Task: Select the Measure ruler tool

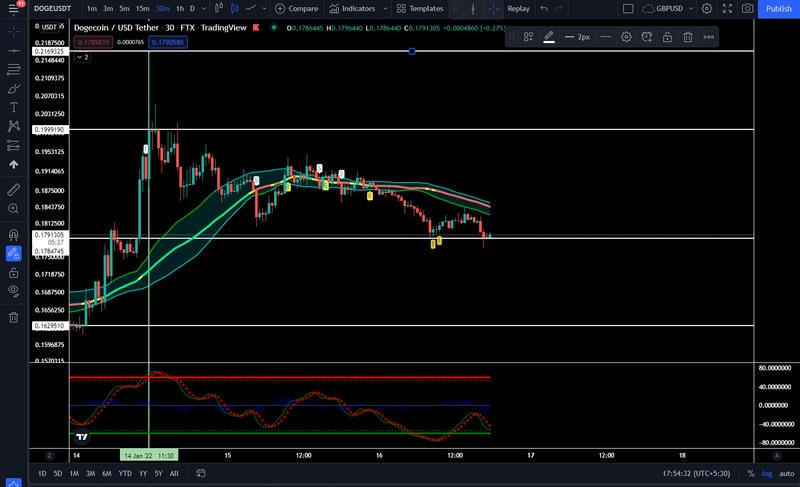Action: (14, 190)
